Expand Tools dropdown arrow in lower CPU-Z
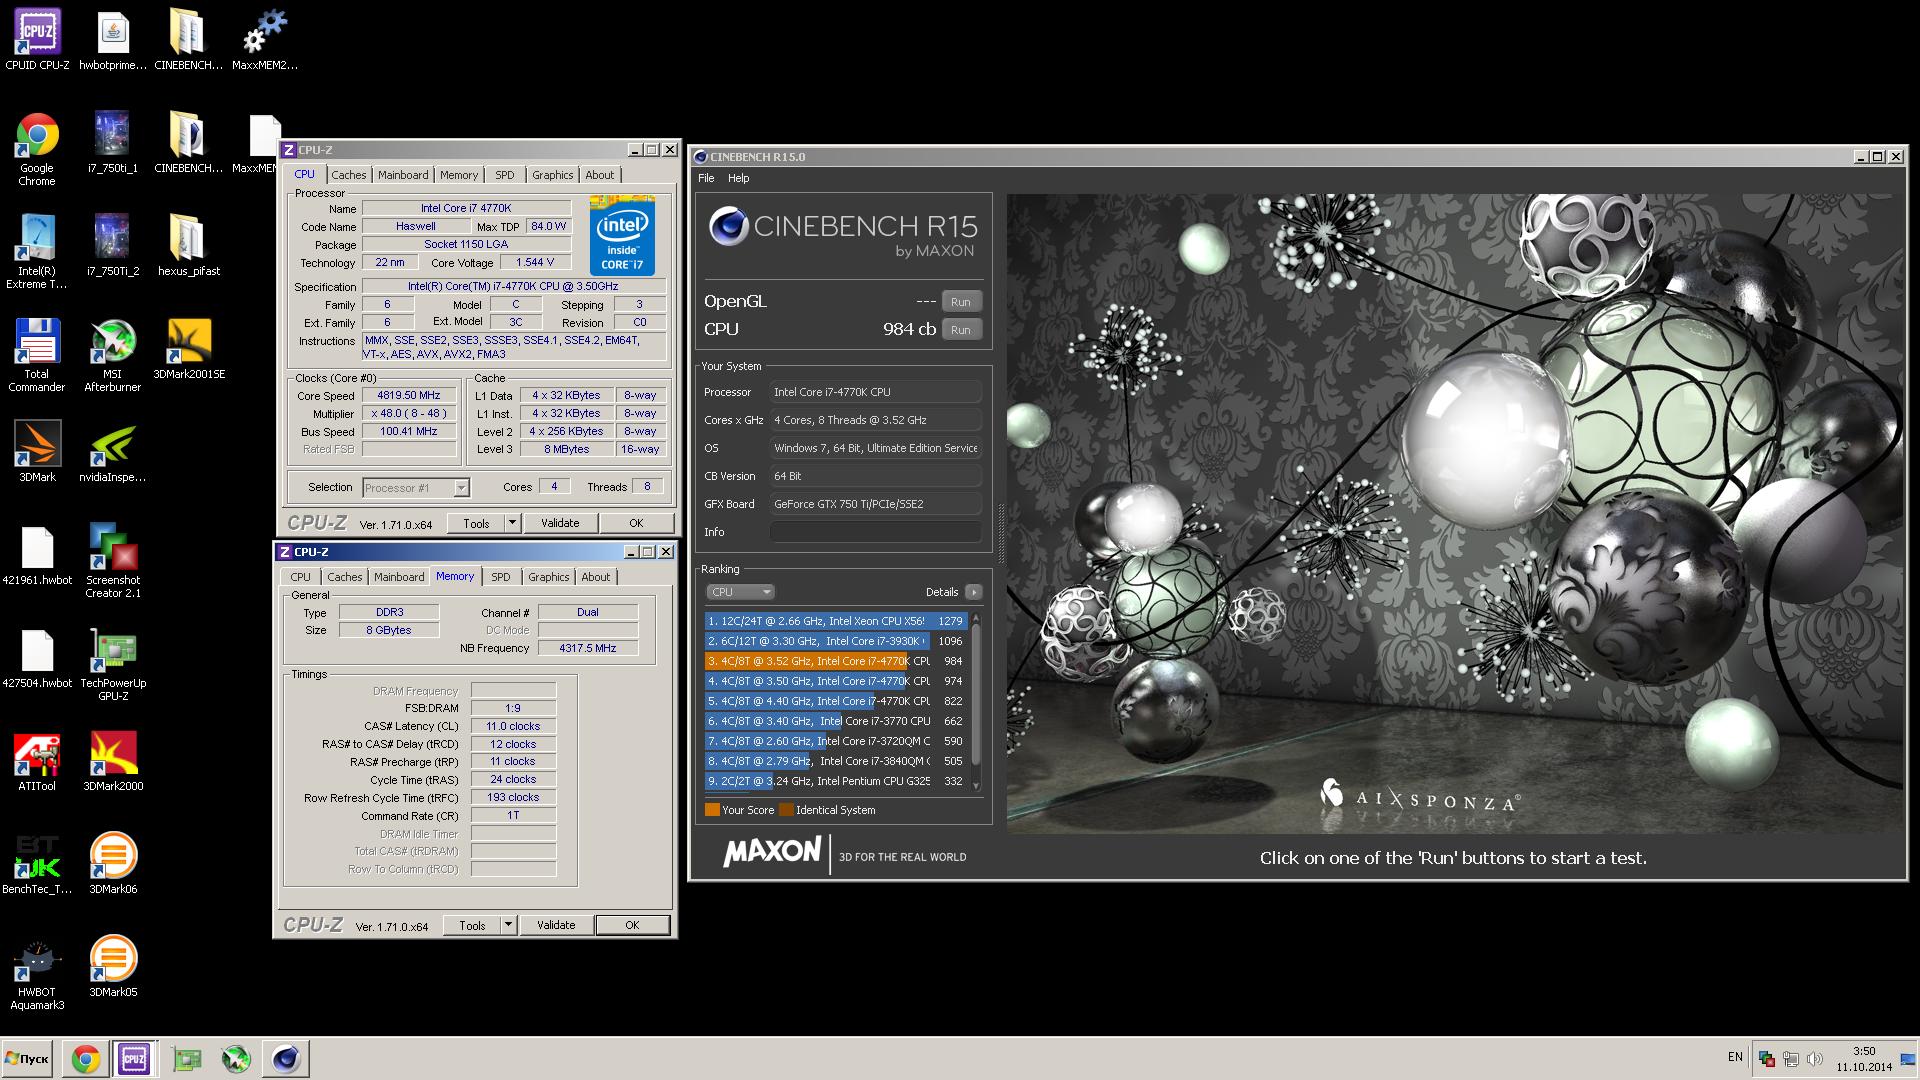 [x=508, y=925]
